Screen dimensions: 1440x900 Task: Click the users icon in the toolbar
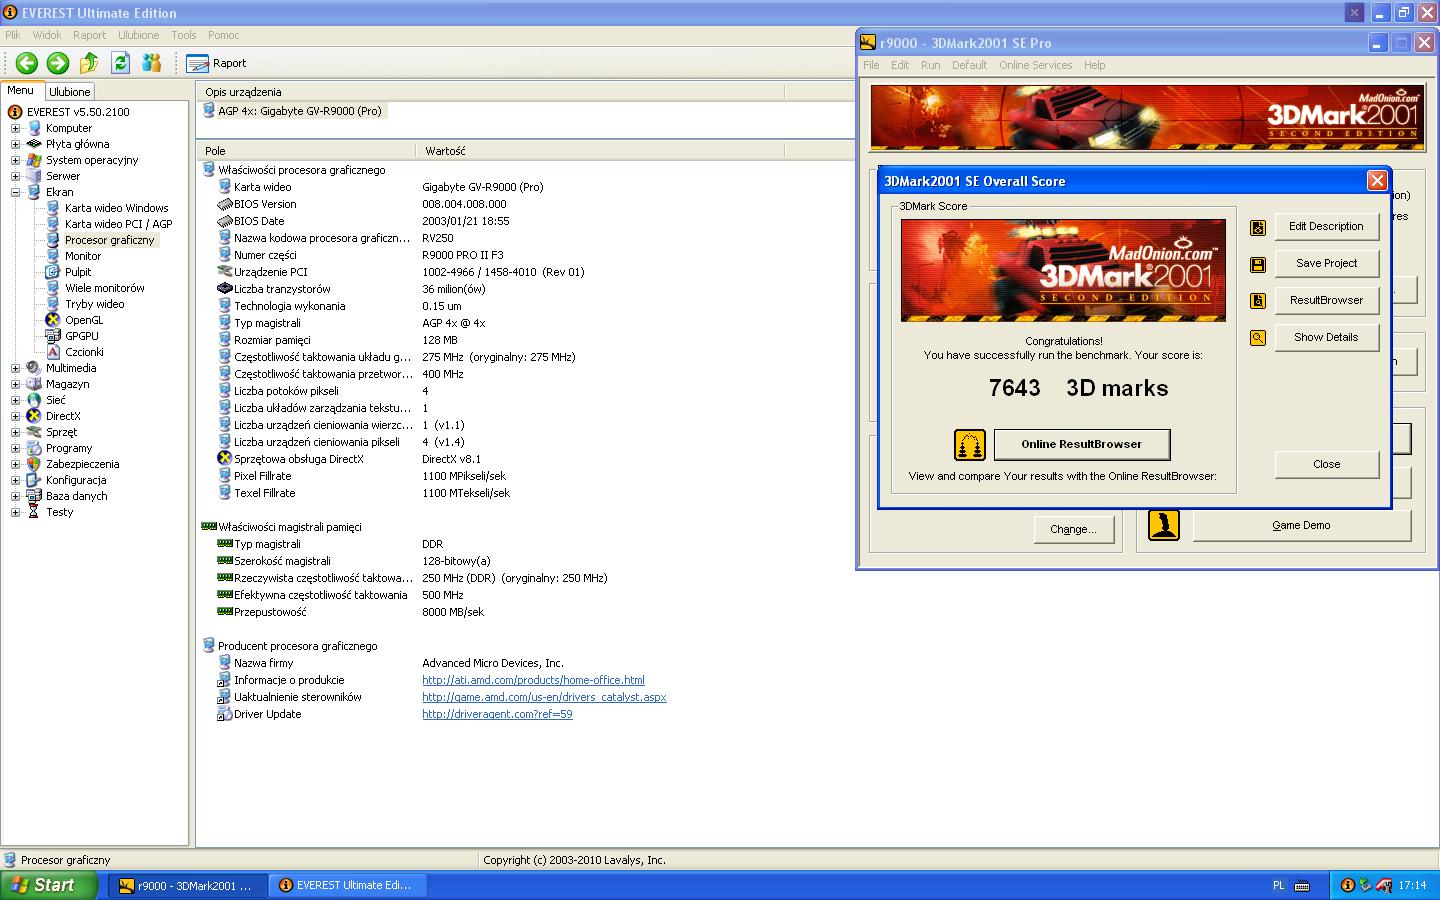pyautogui.click(x=151, y=63)
